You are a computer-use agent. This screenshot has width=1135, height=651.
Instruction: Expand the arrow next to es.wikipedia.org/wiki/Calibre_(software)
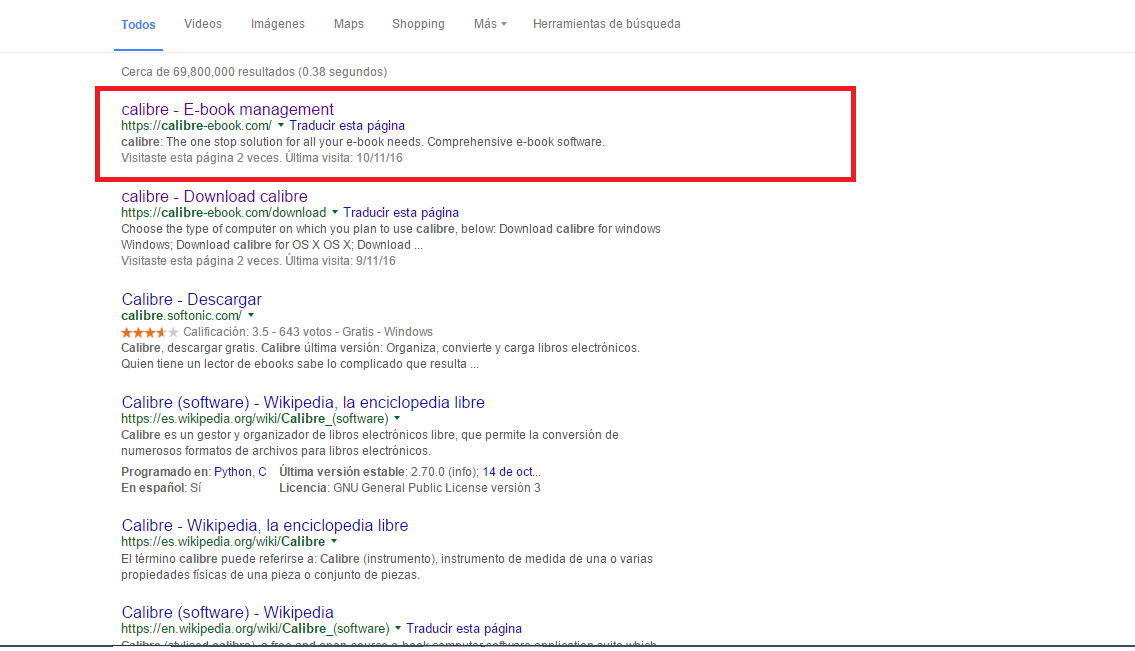(x=397, y=418)
